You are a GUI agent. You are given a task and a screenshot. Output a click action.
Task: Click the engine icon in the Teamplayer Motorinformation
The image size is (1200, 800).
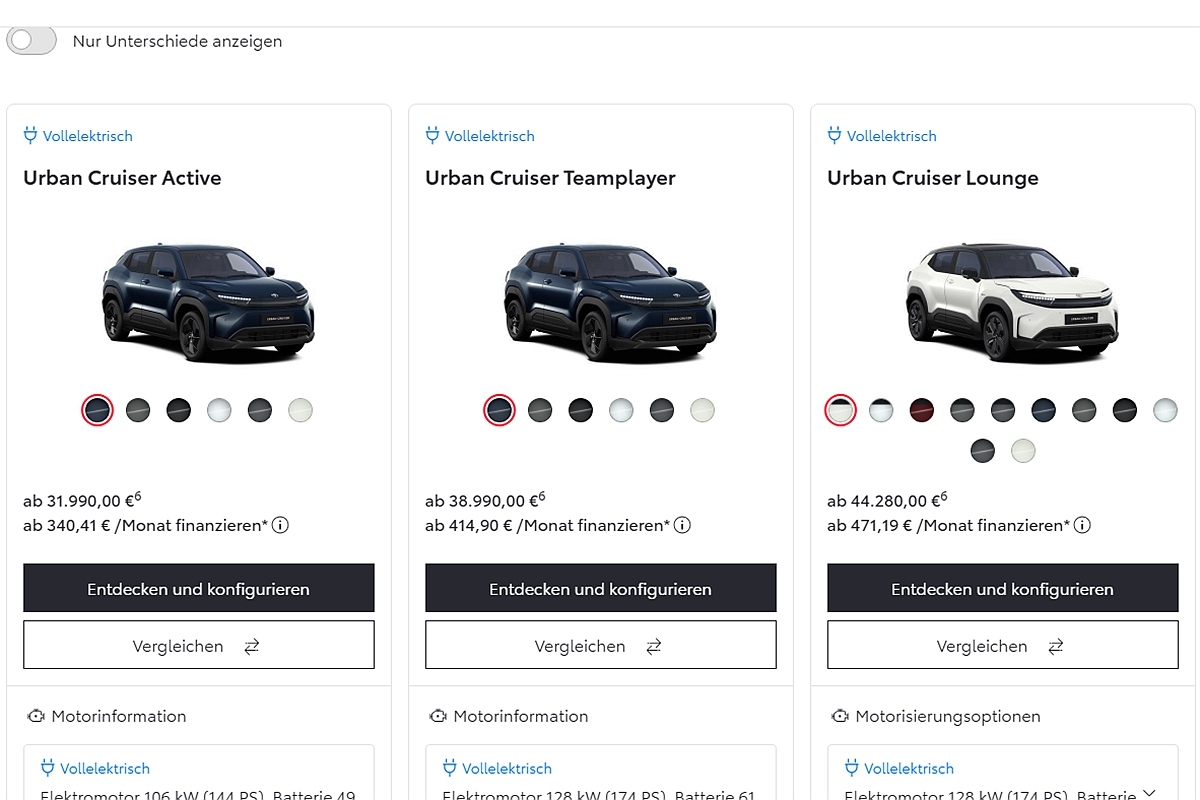[x=437, y=716]
